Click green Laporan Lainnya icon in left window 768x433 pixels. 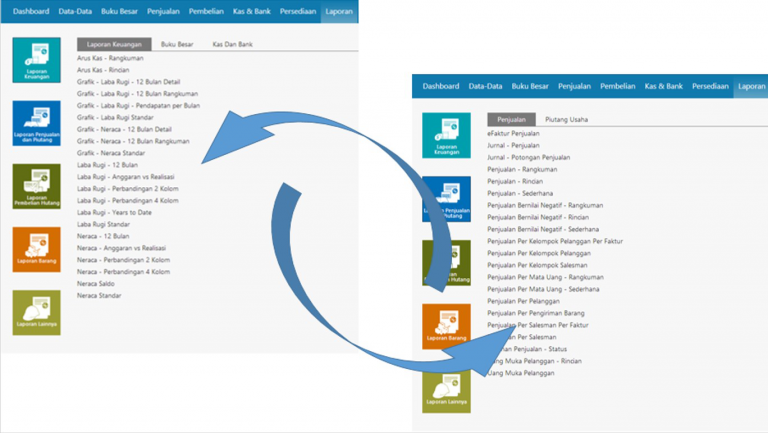pos(36,312)
